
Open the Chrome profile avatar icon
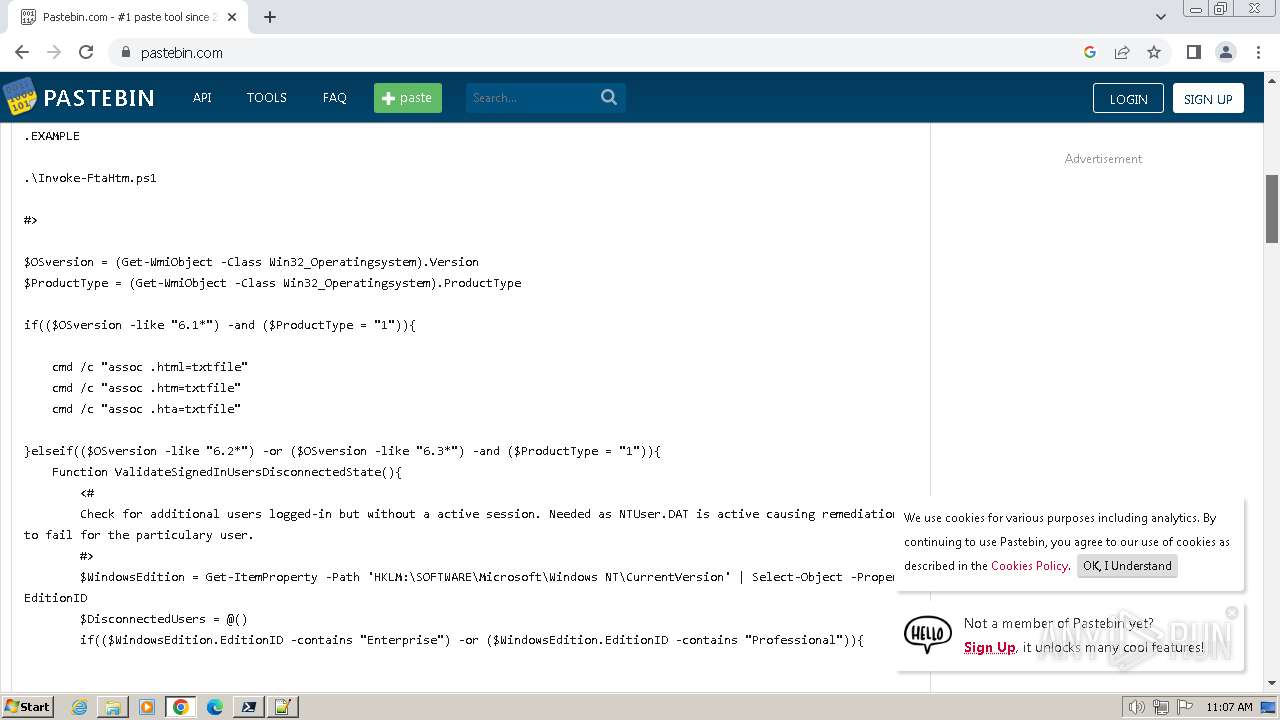click(x=1225, y=52)
